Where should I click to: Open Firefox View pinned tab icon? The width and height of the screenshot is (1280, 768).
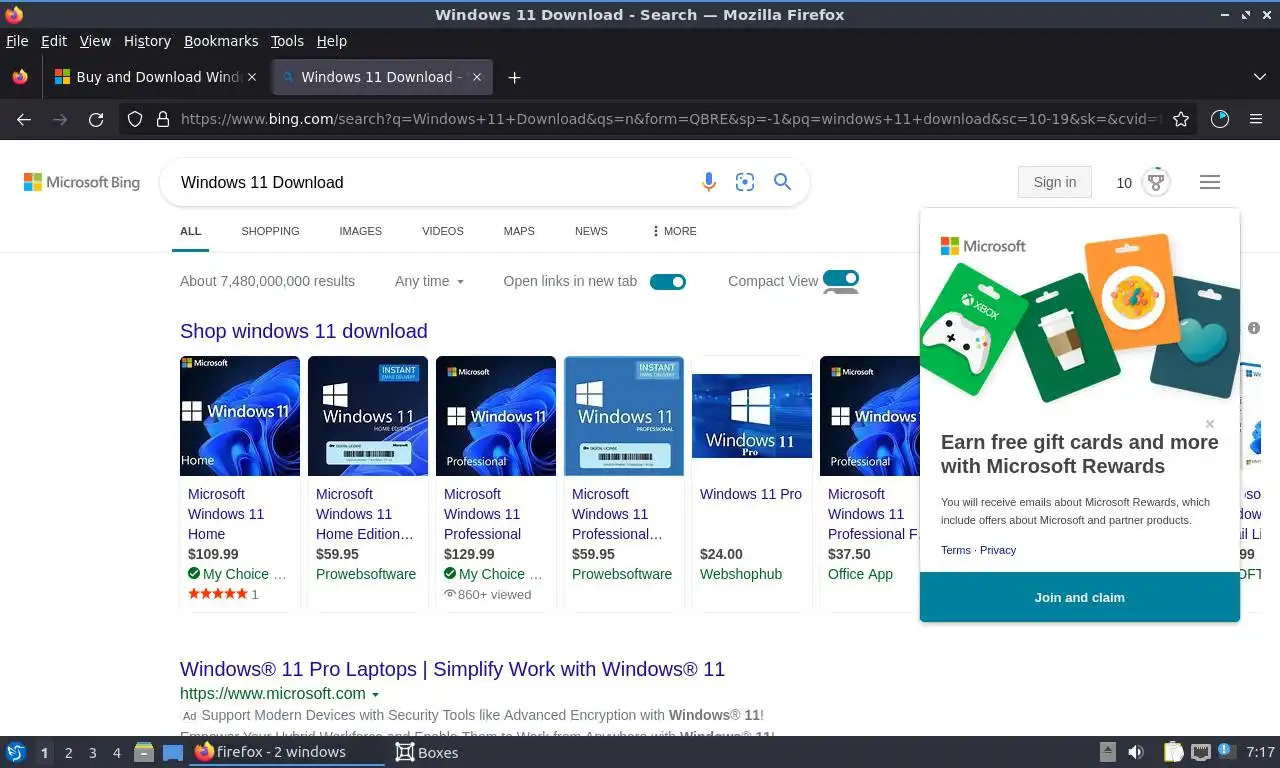pyautogui.click(x=20, y=77)
